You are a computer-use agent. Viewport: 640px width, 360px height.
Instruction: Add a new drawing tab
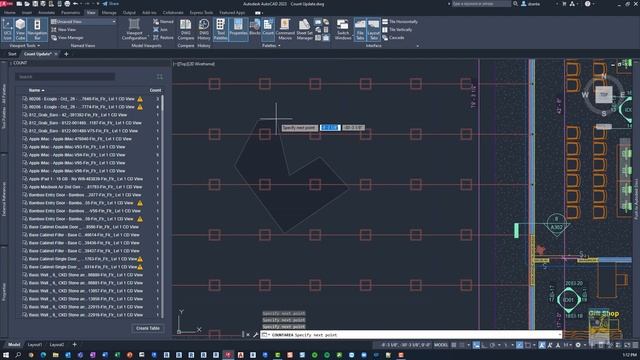click(x=66, y=54)
